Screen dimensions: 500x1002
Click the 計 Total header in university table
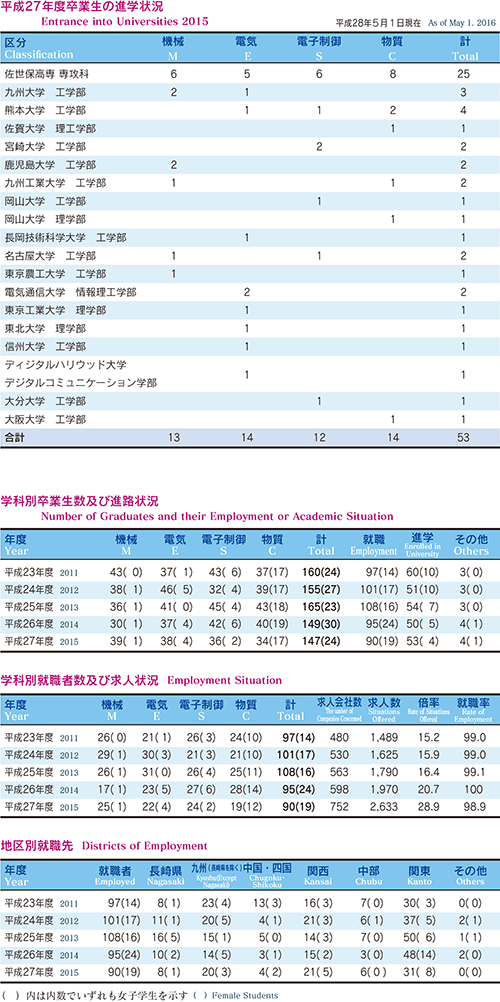click(x=464, y=48)
